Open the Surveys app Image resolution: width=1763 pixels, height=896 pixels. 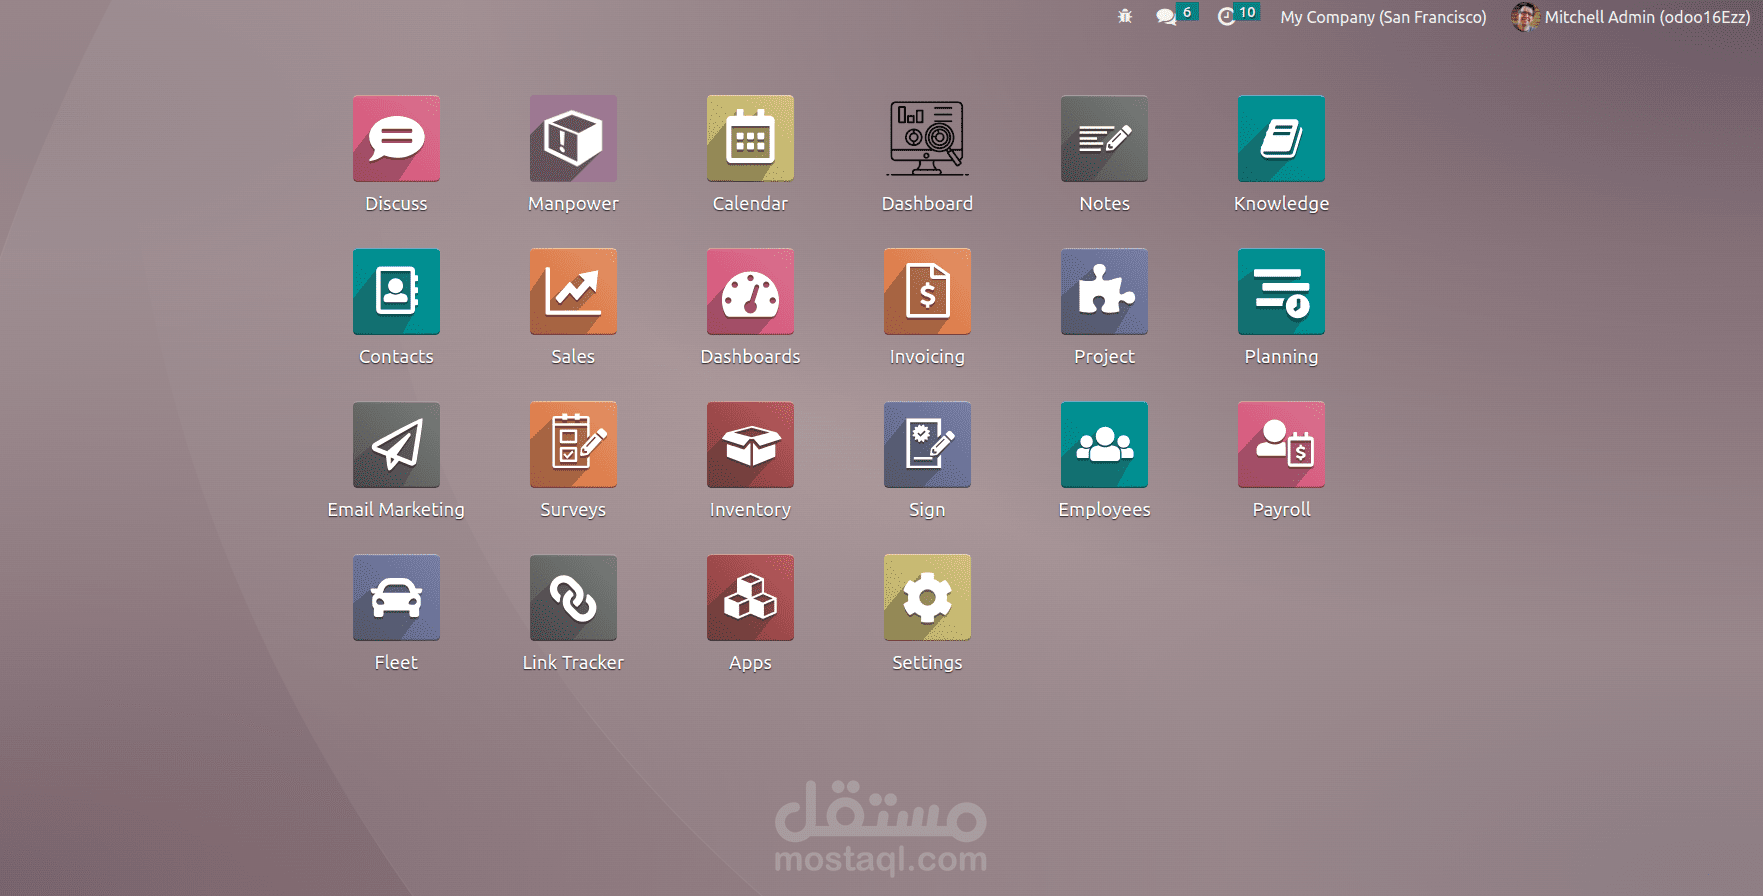pyautogui.click(x=573, y=445)
